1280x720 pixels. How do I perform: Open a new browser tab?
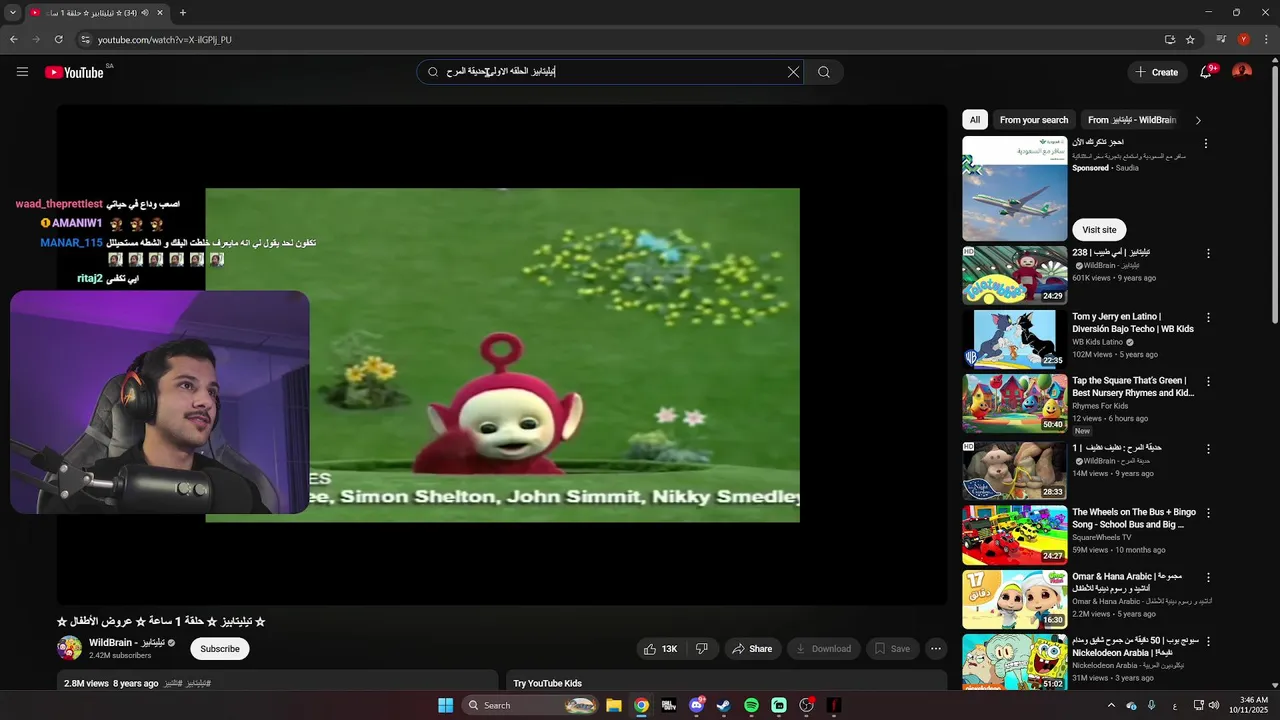182,13
